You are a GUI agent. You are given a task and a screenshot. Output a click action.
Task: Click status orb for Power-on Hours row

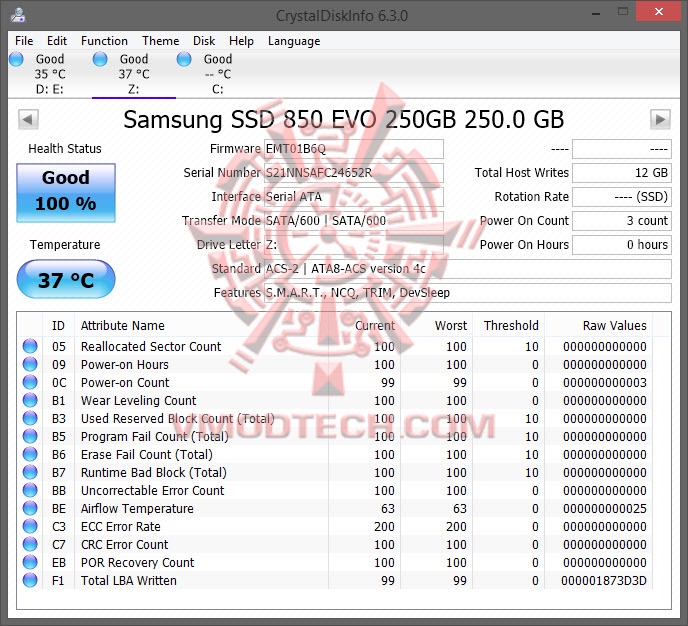(30, 364)
